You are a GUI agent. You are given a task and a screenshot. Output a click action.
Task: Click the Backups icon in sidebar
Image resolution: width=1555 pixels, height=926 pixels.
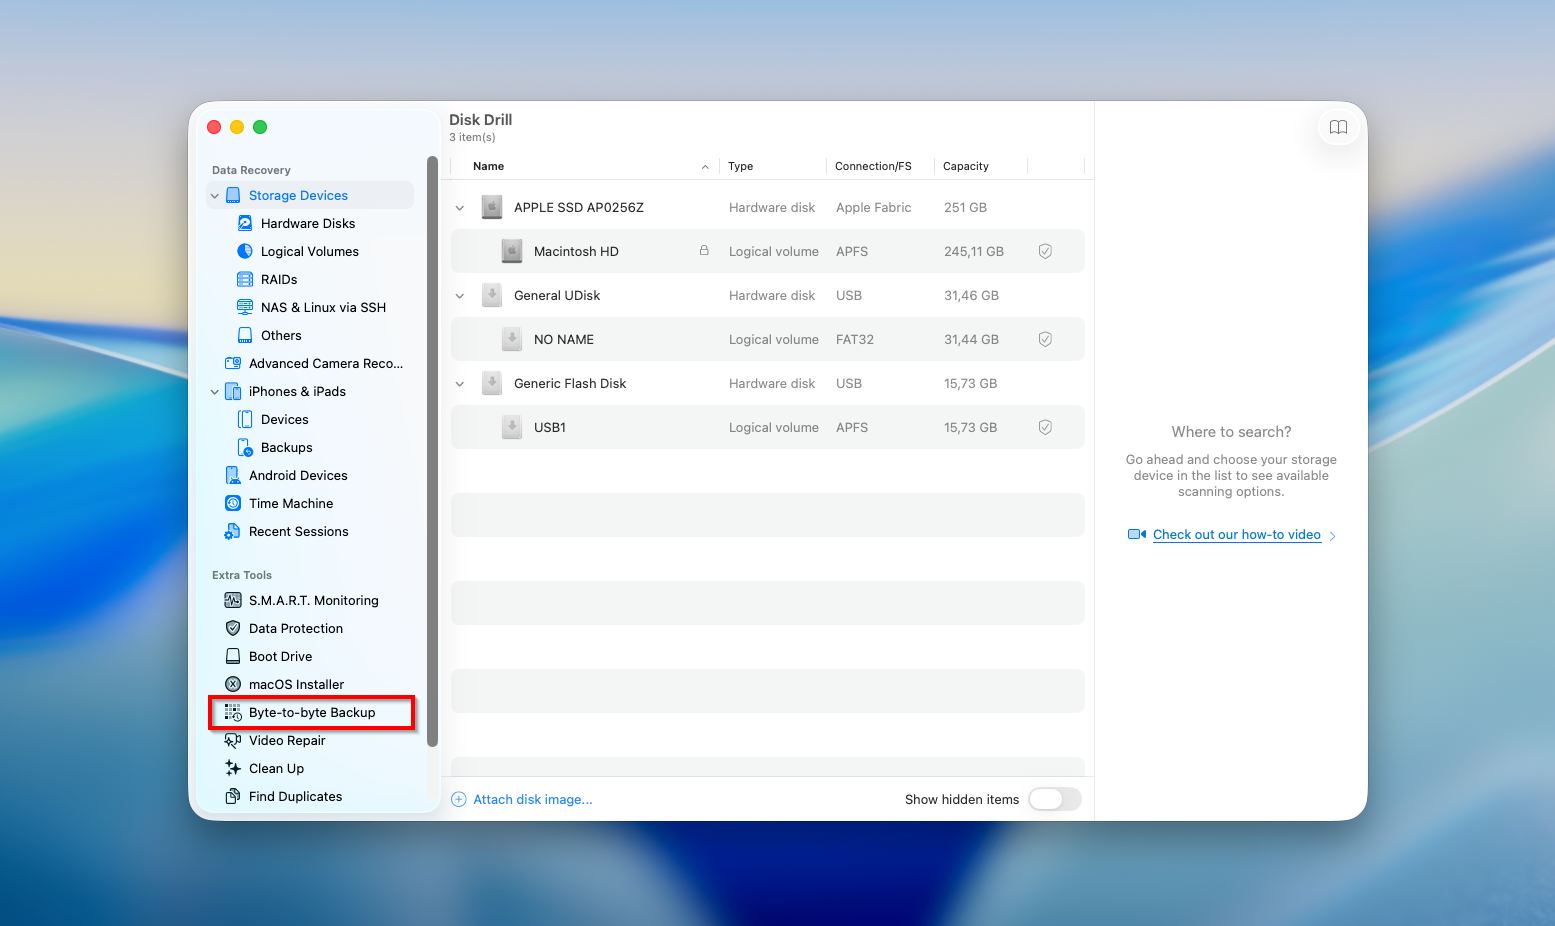(245, 447)
